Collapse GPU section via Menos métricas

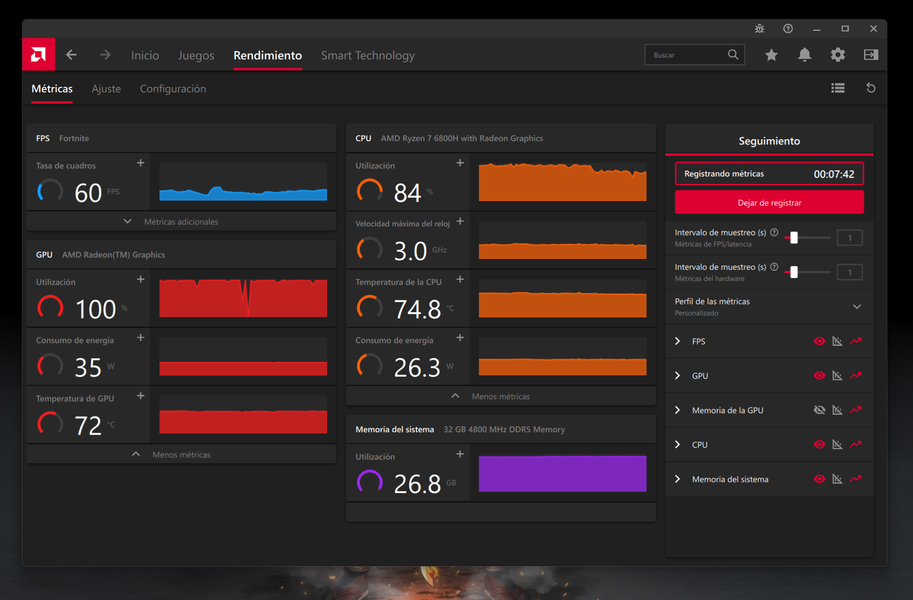coord(181,454)
